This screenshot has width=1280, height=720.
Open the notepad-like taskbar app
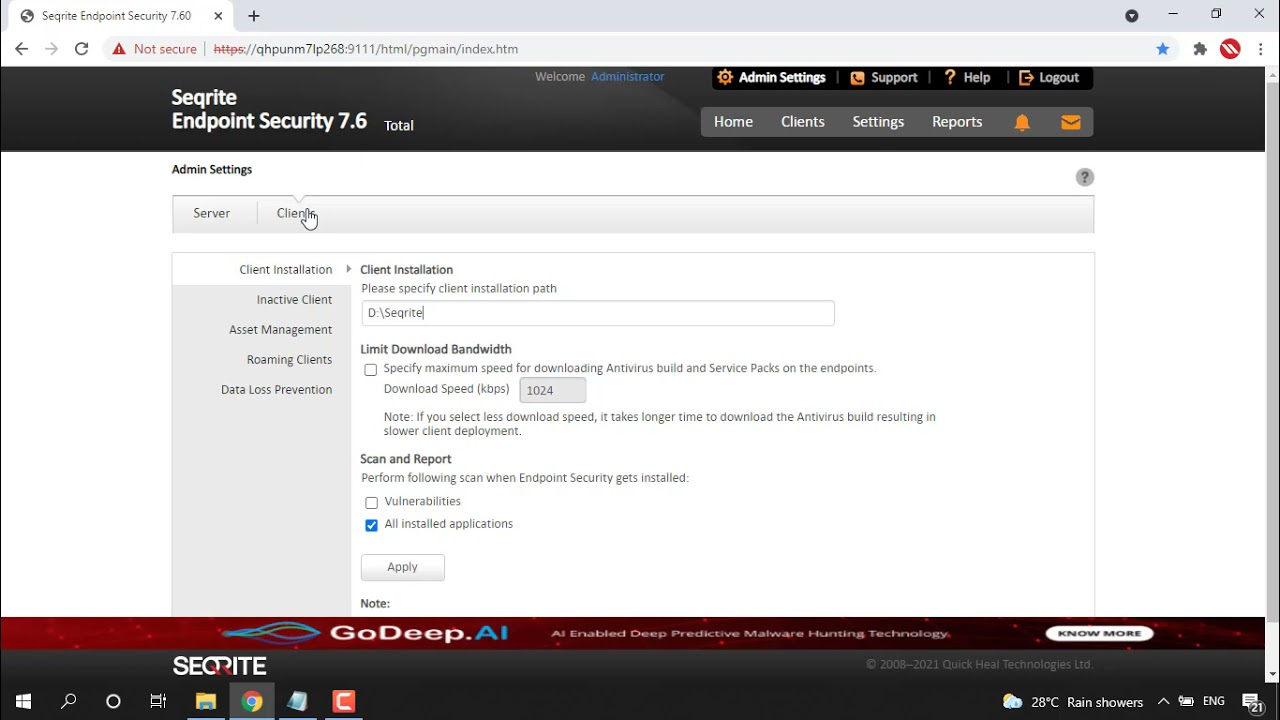(x=298, y=701)
